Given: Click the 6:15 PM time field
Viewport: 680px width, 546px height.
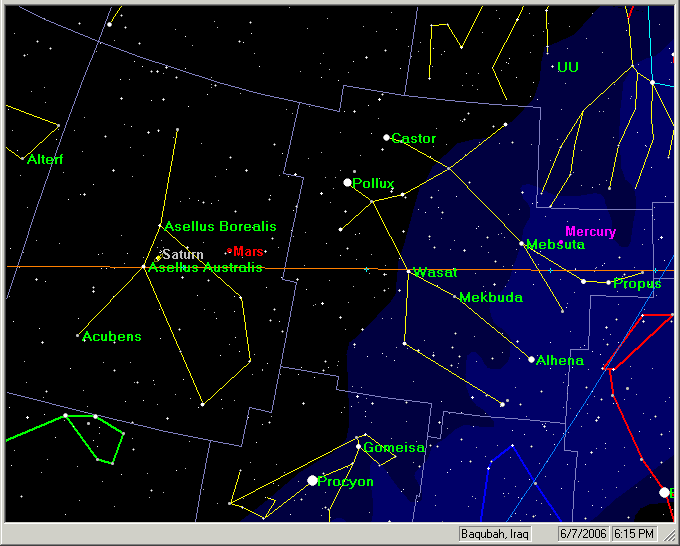Looking at the screenshot, I should [x=632, y=534].
